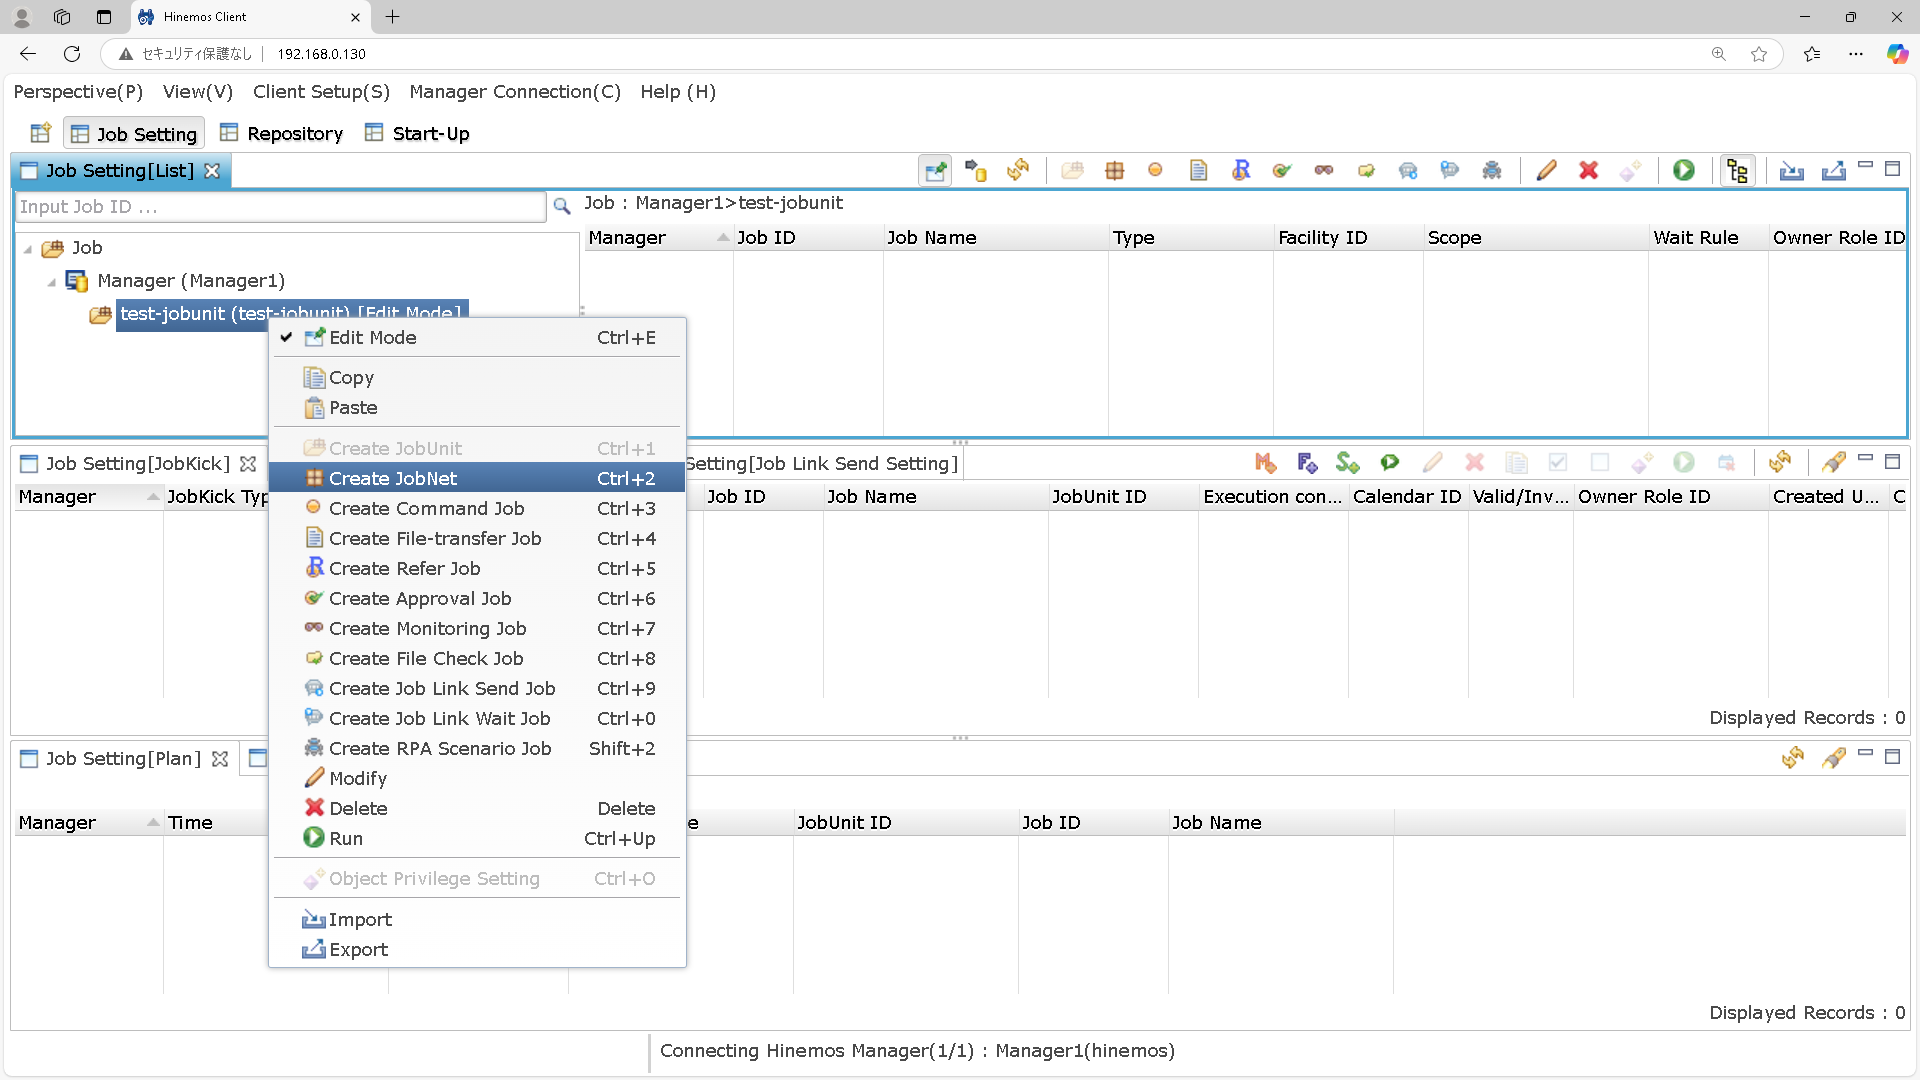1920x1080 pixels.
Task: Click the Manager column sort arrow header
Action: [722, 238]
